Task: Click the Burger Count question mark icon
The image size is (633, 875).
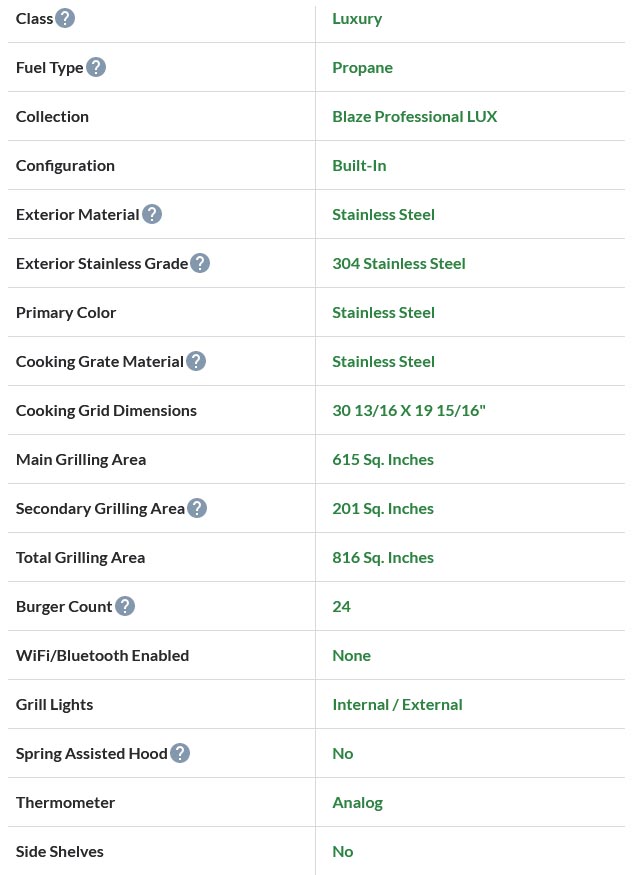Action: coord(125,606)
